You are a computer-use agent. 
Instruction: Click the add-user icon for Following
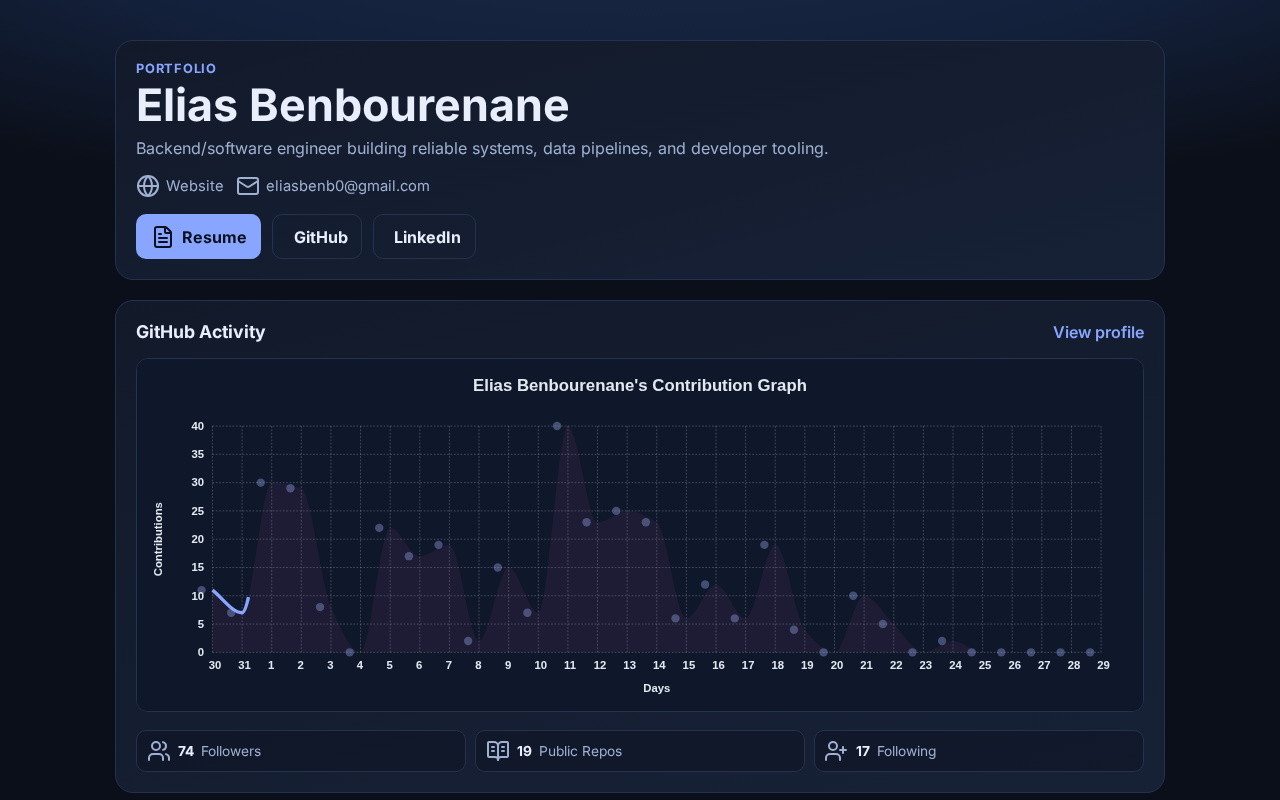click(837, 751)
